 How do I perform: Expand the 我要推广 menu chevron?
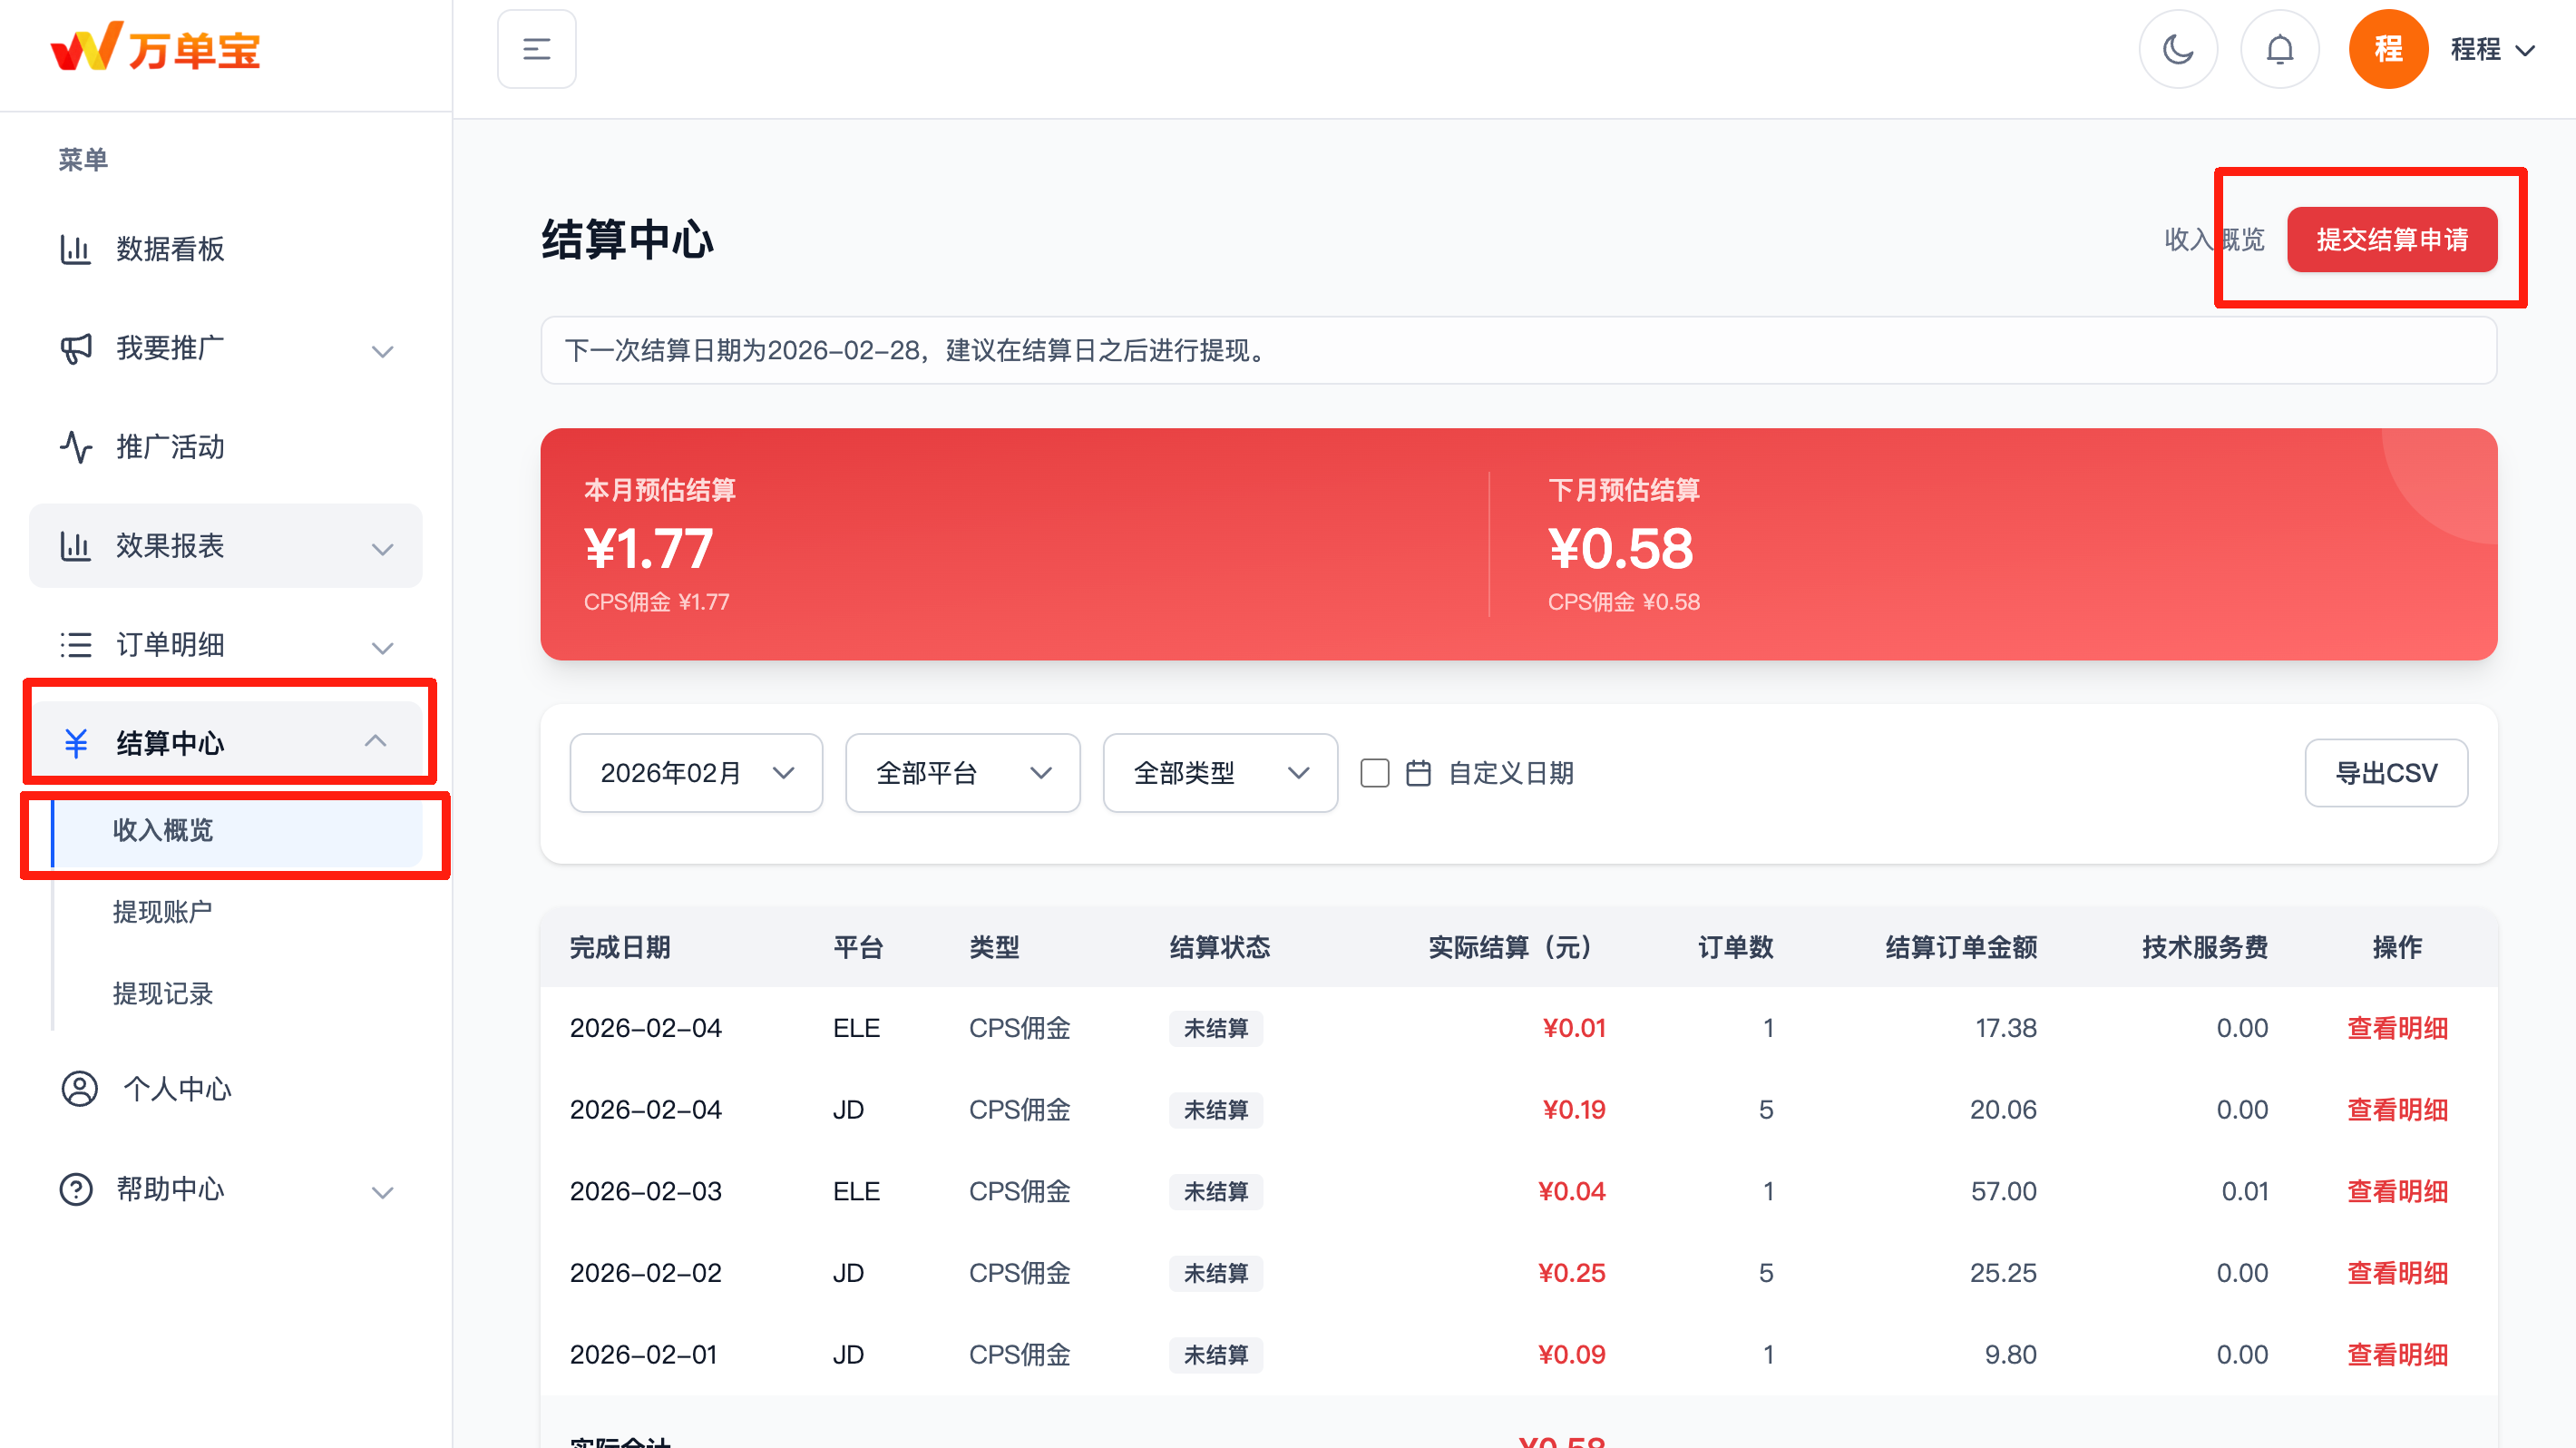383,351
